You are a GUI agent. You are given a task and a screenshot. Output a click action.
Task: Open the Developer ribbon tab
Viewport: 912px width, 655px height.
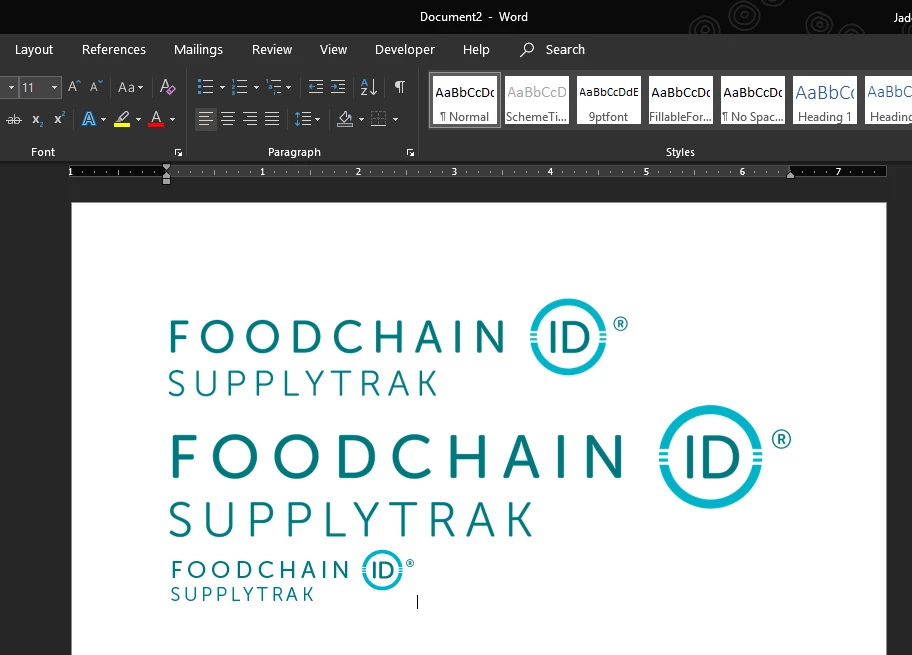coord(405,49)
